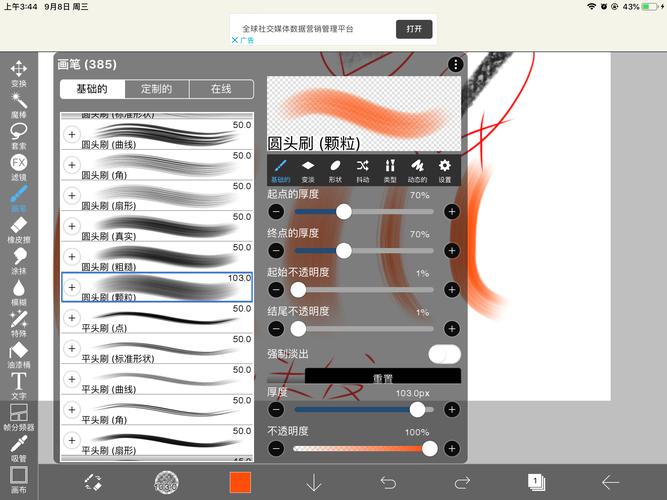Open the three-dot brush menu
The image size is (667, 500).
click(x=456, y=64)
